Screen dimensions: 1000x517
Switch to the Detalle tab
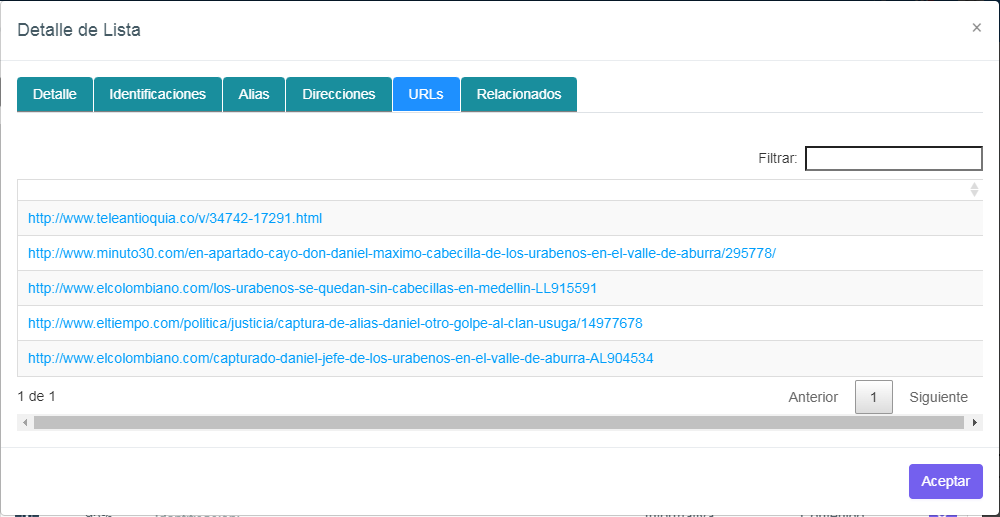pos(55,94)
